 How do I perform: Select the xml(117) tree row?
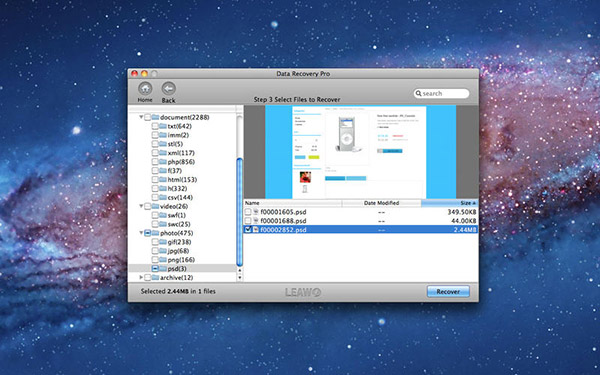coord(182,153)
